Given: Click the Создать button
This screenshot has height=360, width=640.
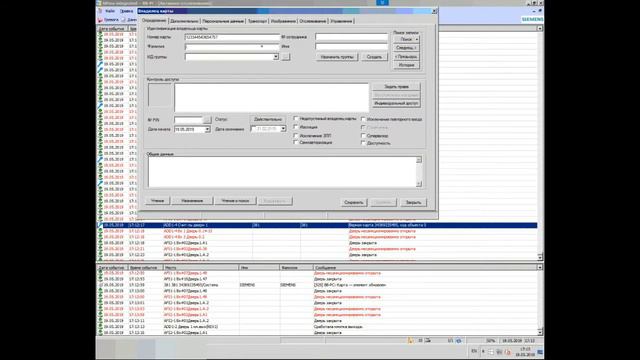Looking at the screenshot, I should (374, 57).
